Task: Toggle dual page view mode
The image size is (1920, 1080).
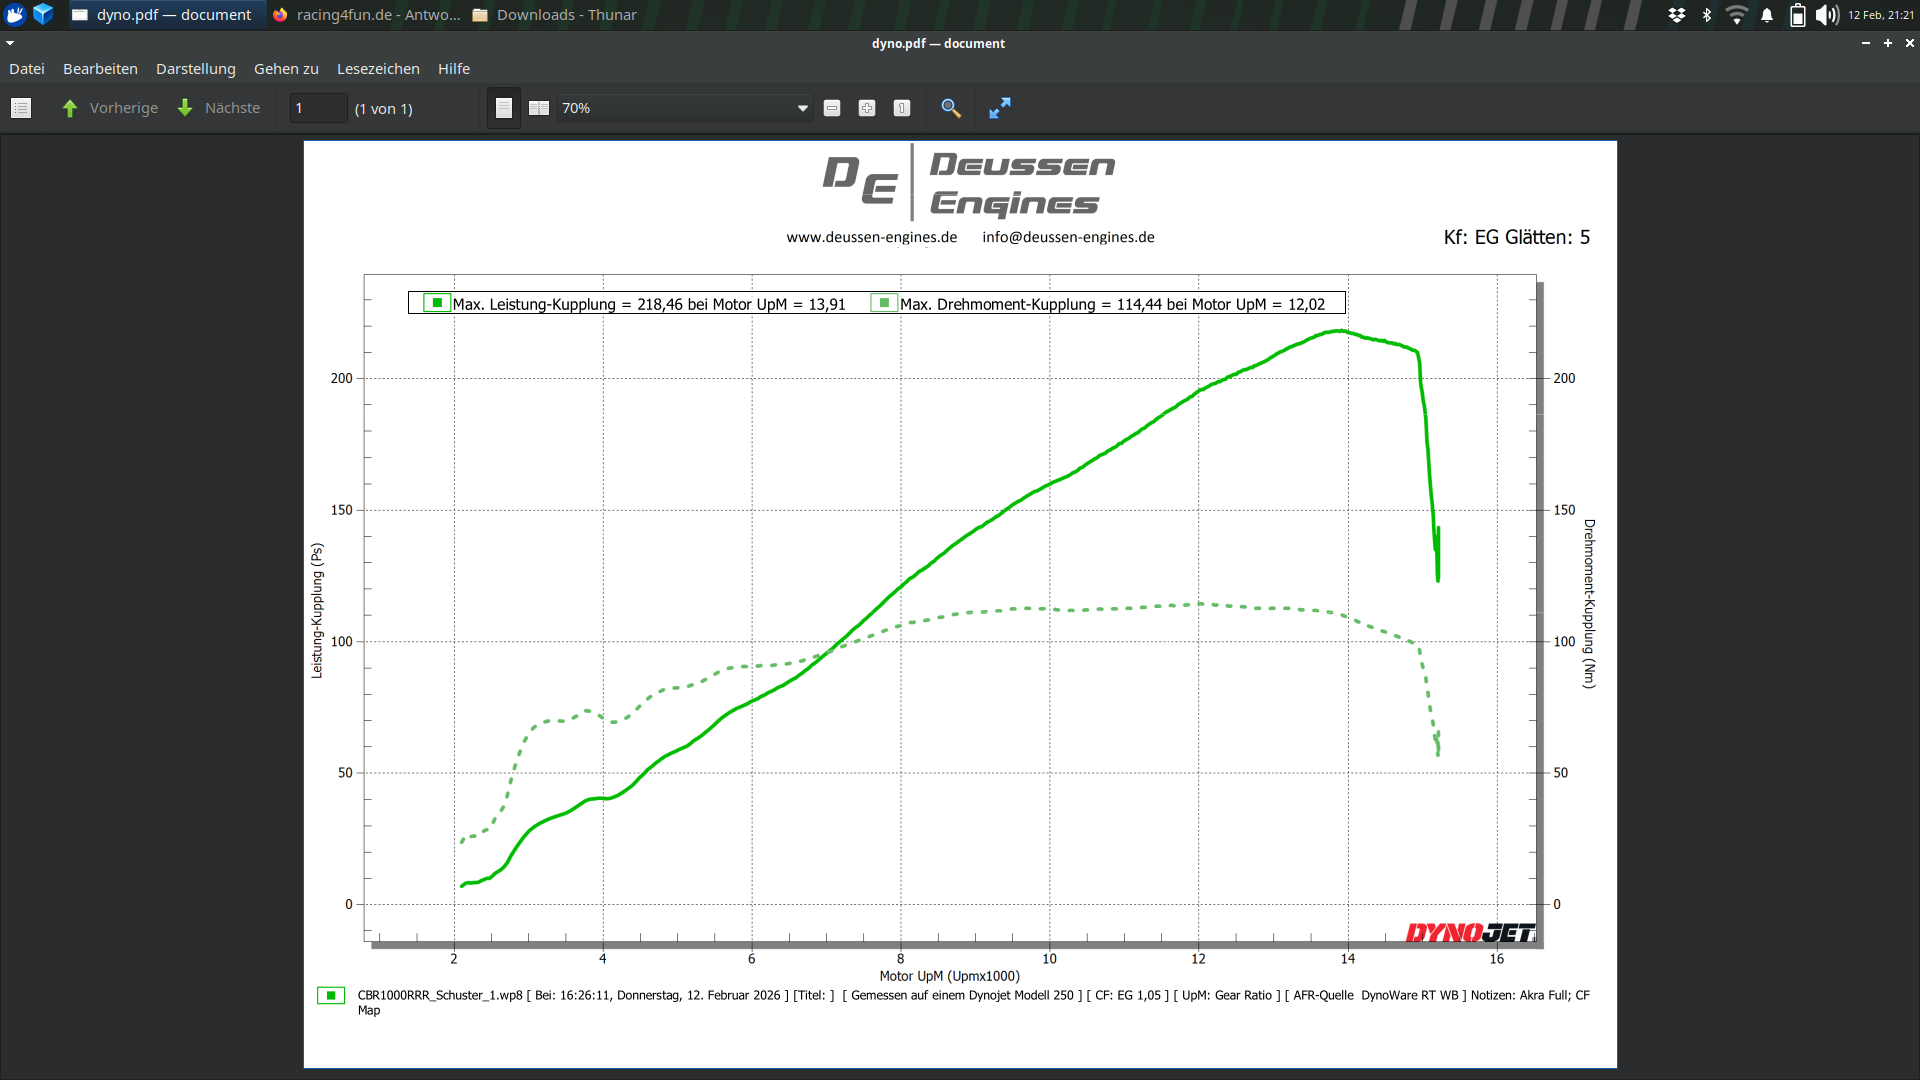Action: pos(539,108)
